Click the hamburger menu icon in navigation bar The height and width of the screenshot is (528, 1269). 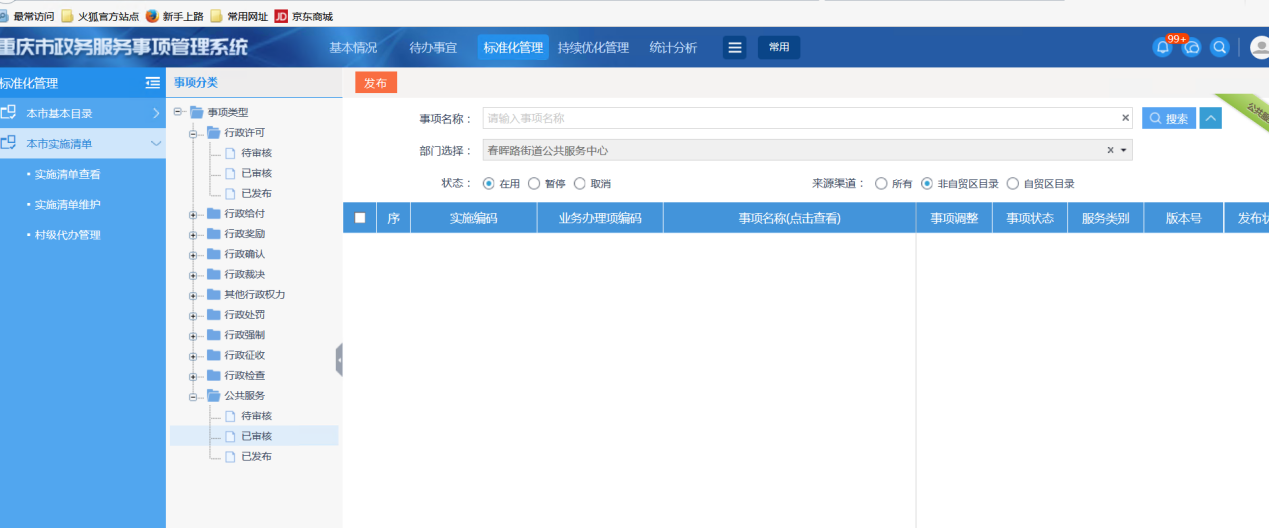point(735,48)
